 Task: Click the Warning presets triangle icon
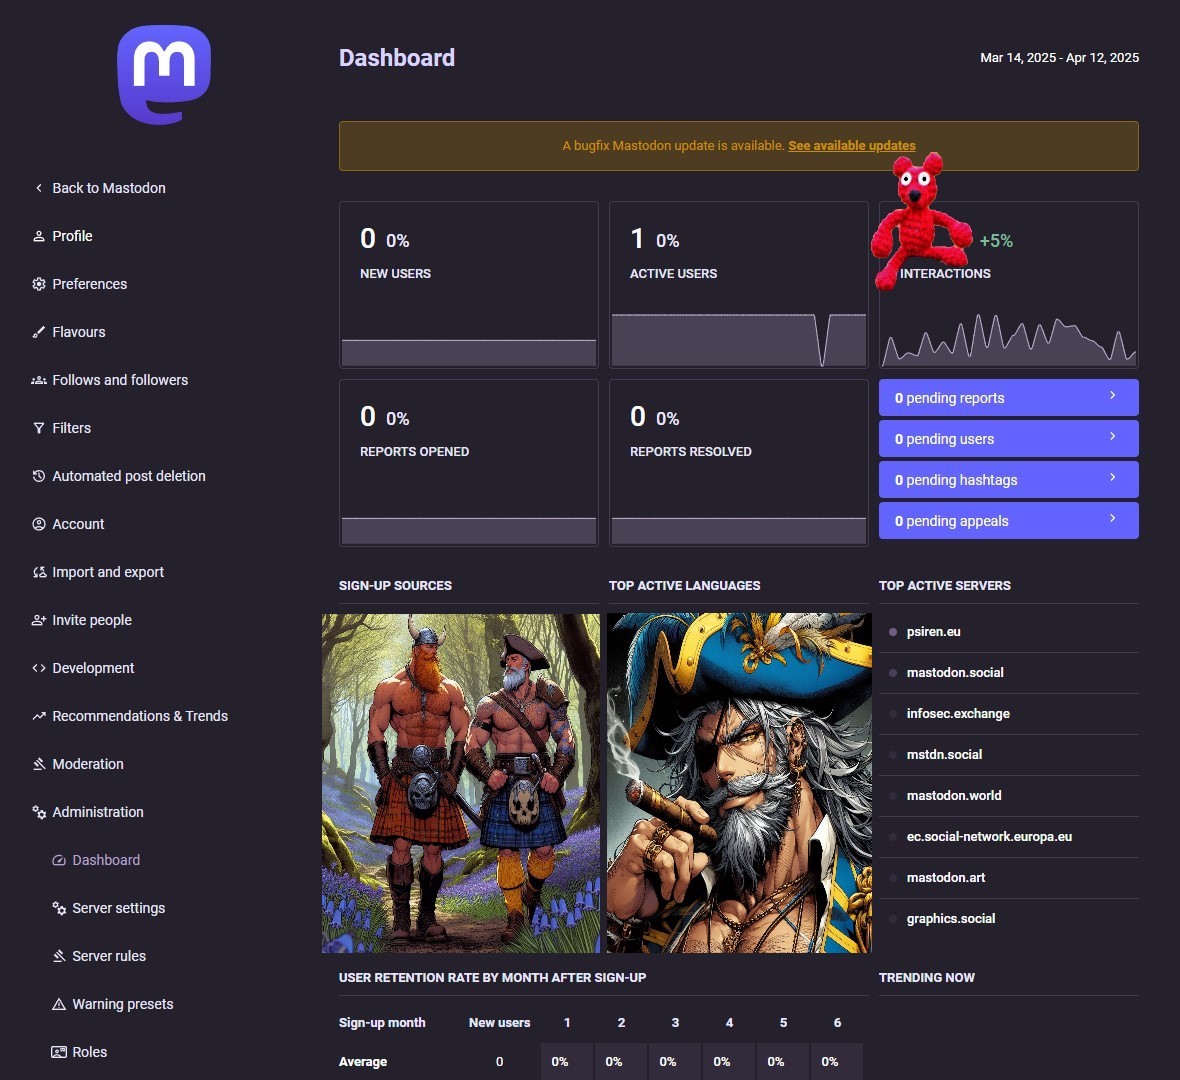(x=59, y=1004)
